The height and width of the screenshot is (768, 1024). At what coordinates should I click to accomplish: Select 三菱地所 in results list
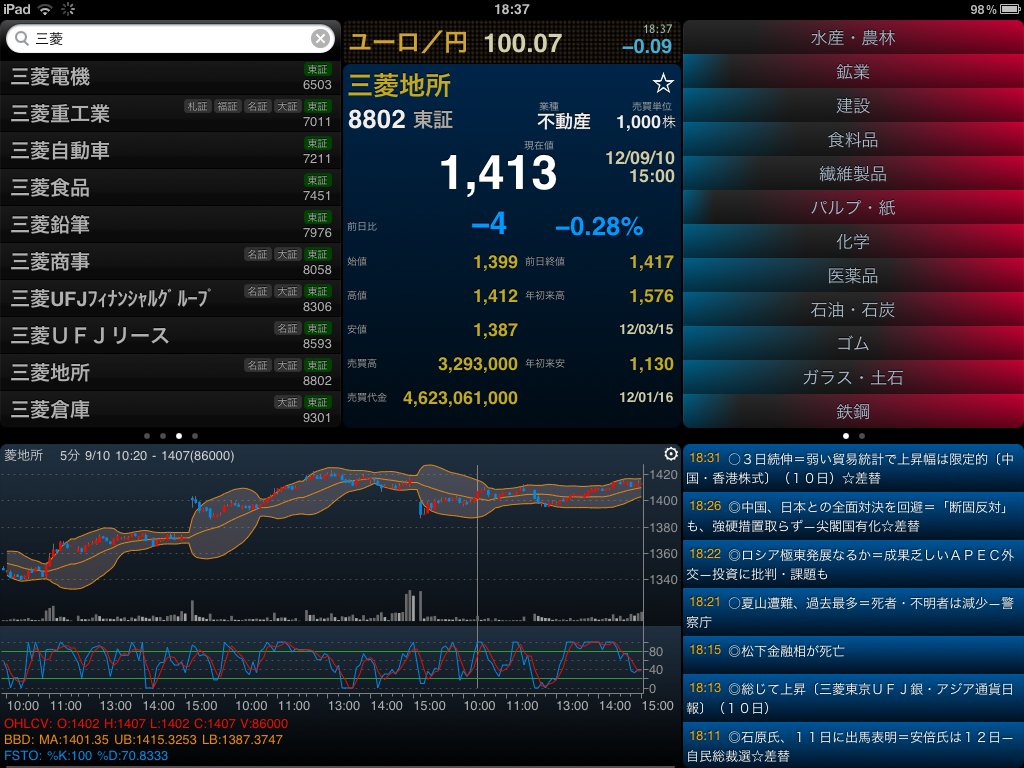(x=170, y=373)
